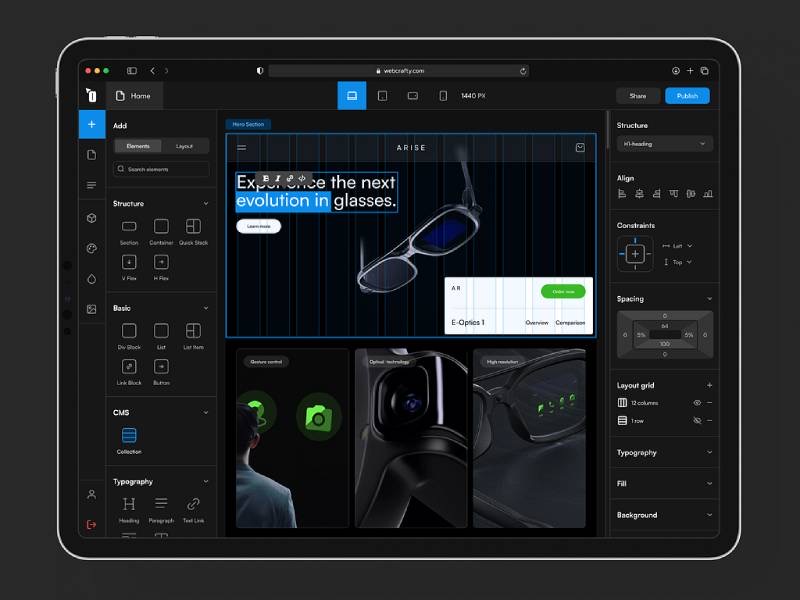Apply bold in the floating text toolbar

tap(266, 178)
